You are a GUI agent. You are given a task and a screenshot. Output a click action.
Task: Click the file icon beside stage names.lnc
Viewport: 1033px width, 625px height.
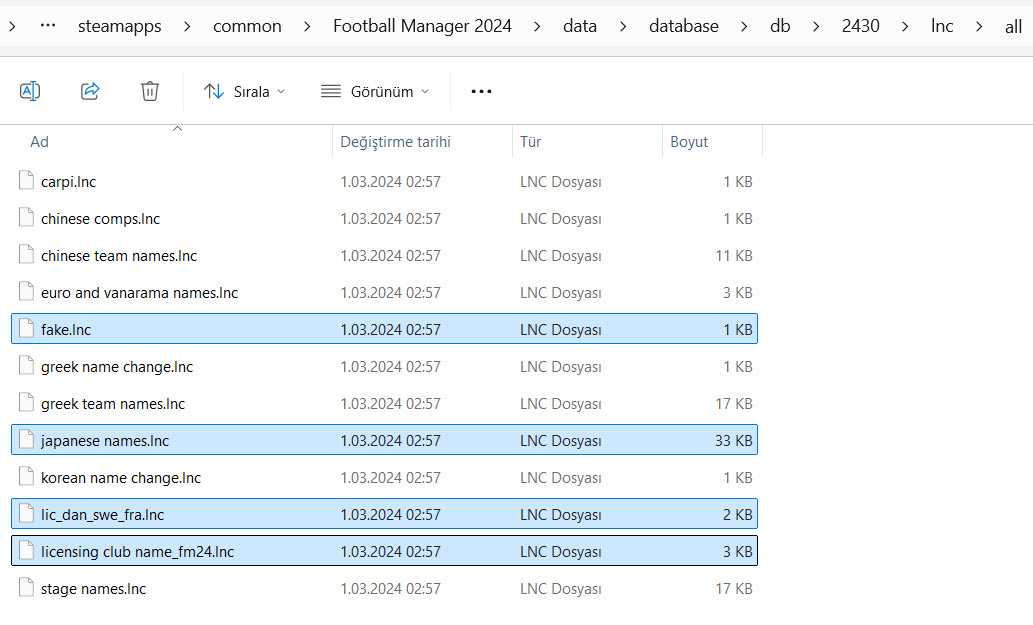pyautogui.click(x=26, y=589)
